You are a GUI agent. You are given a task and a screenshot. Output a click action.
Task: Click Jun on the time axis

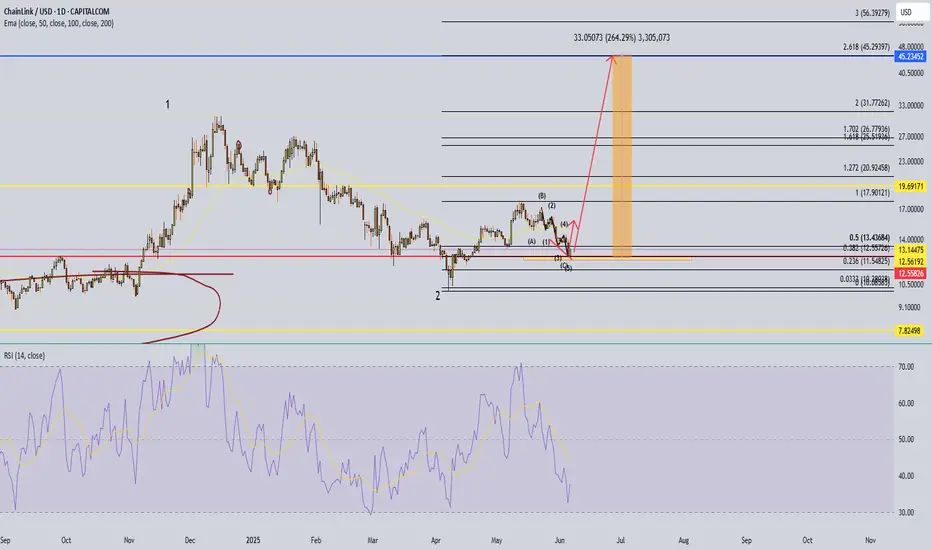coord(559,540)
